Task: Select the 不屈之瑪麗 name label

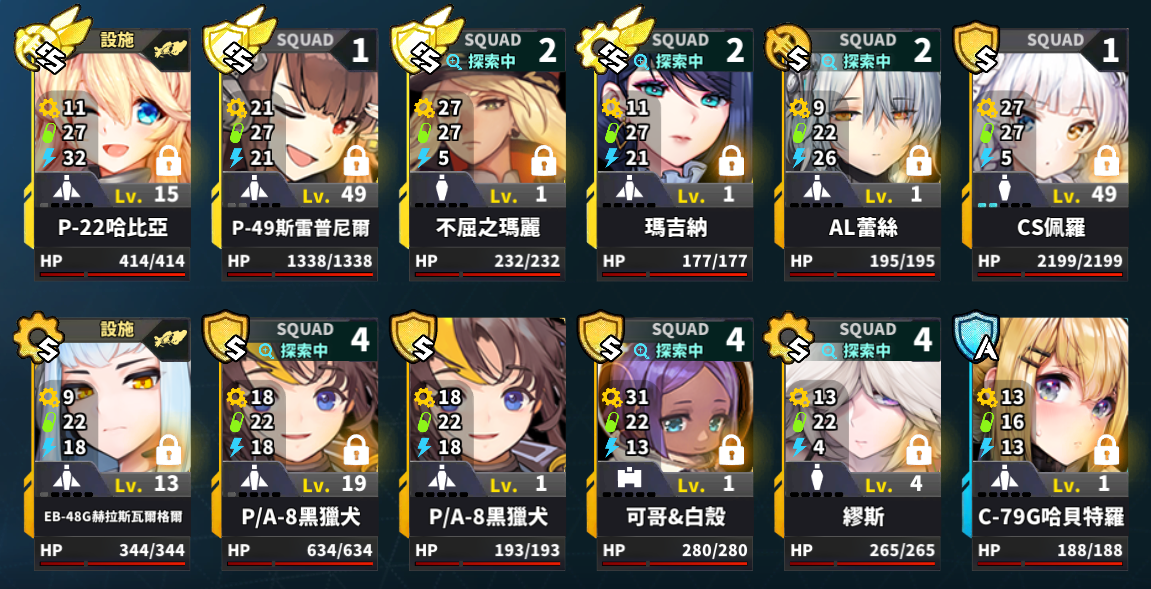Action: [487, 228]
